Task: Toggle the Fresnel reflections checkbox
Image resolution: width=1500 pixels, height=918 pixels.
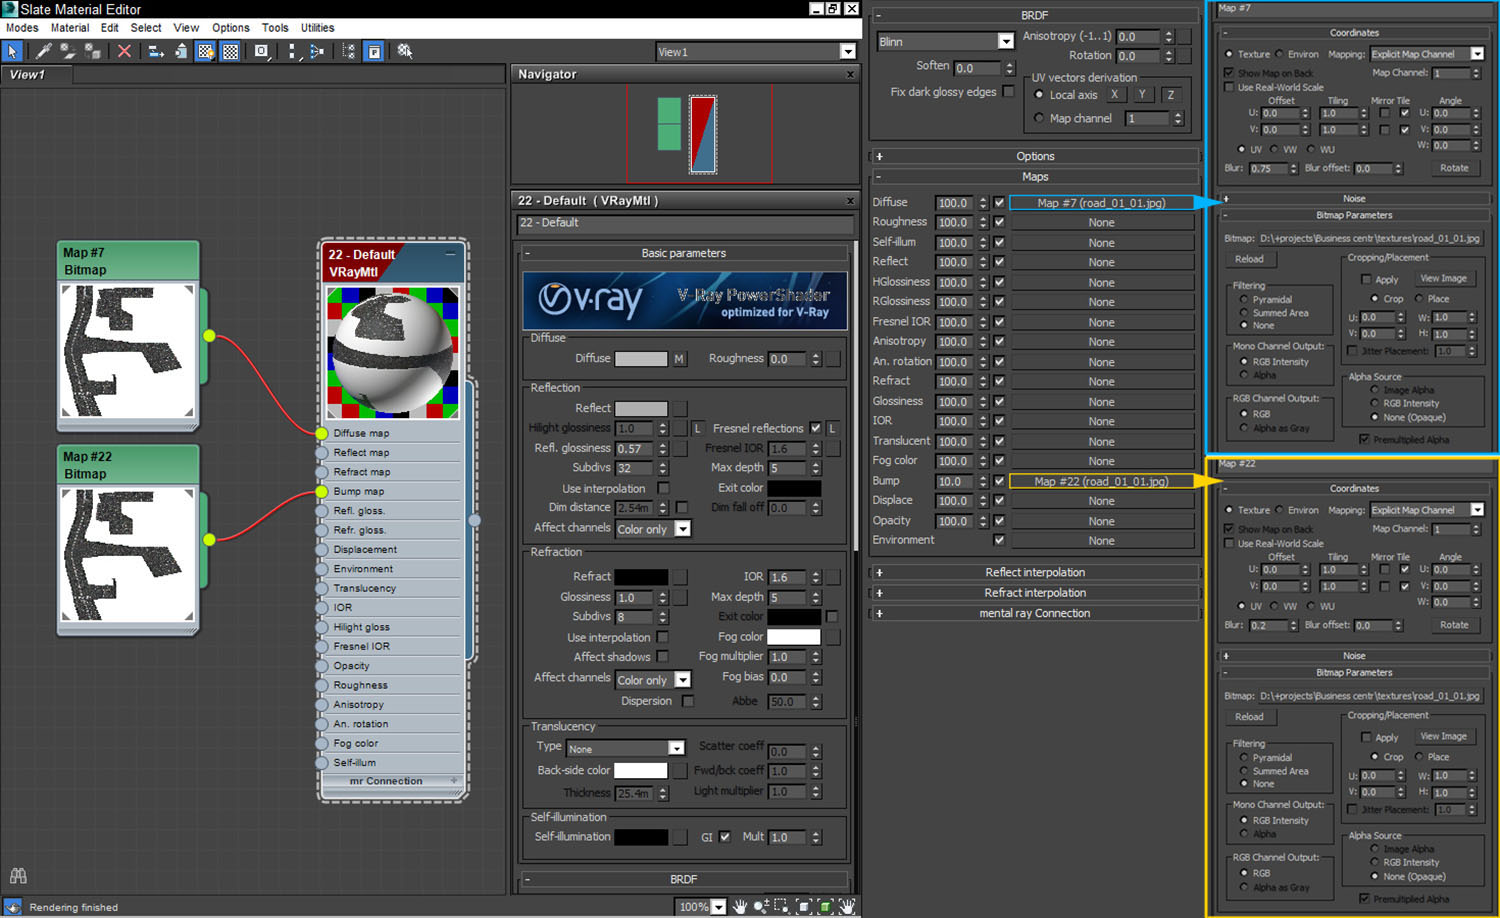Action: pos(816,428)
